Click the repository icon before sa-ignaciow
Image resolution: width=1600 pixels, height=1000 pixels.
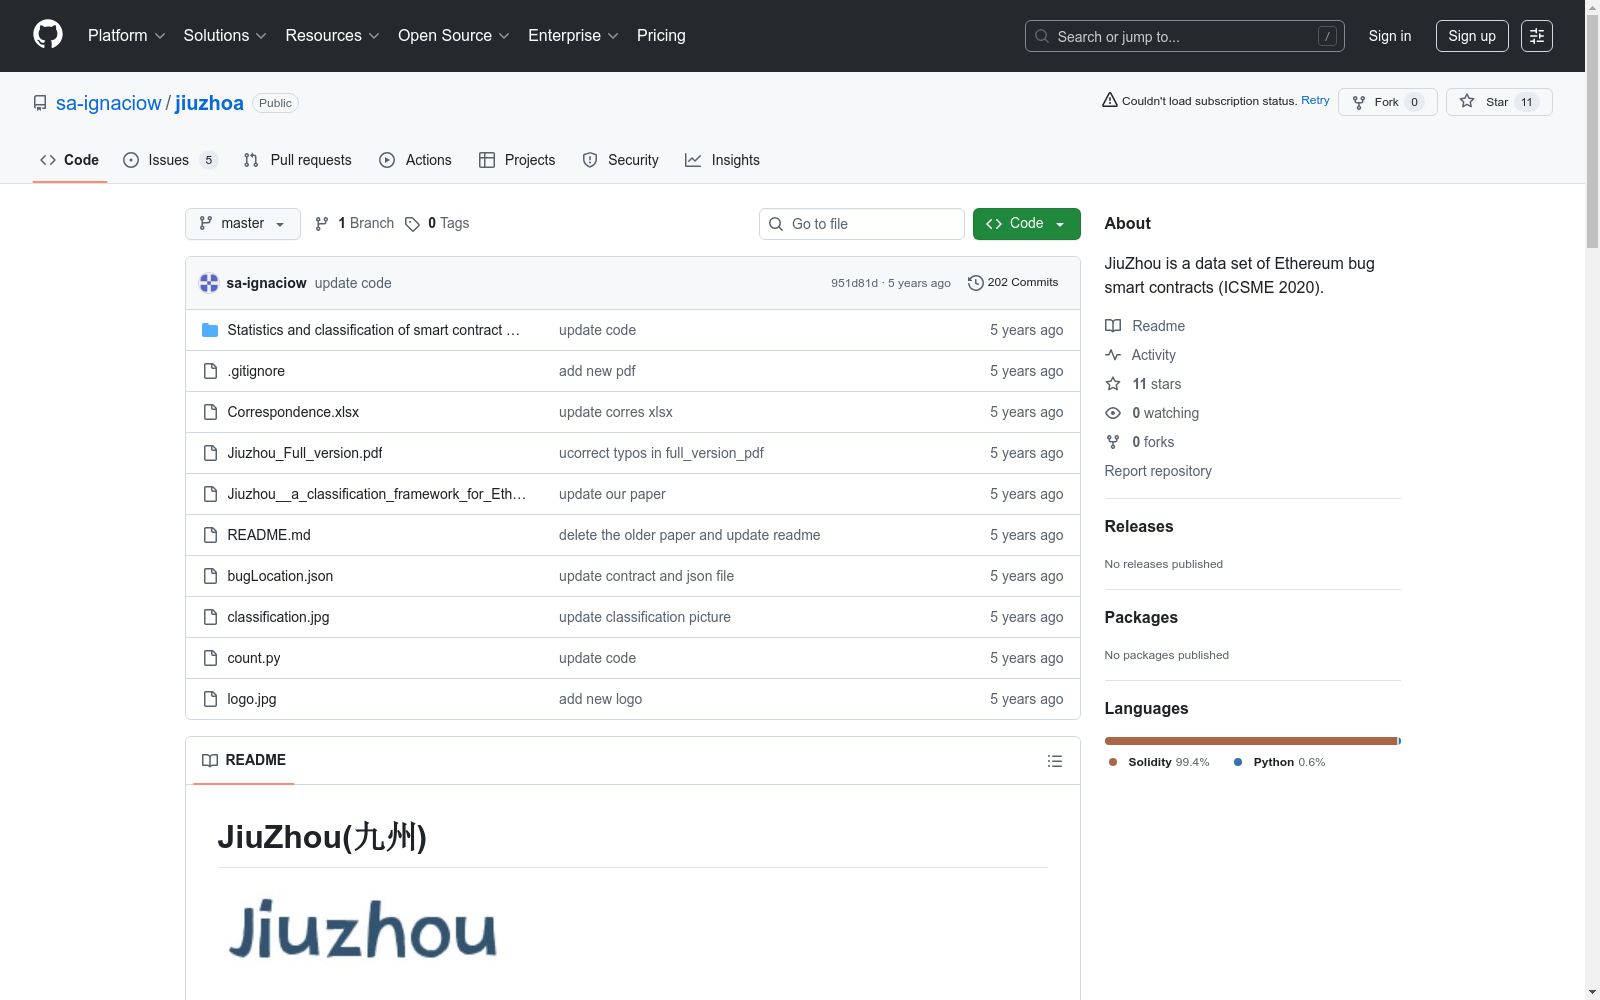click(40, 103)
